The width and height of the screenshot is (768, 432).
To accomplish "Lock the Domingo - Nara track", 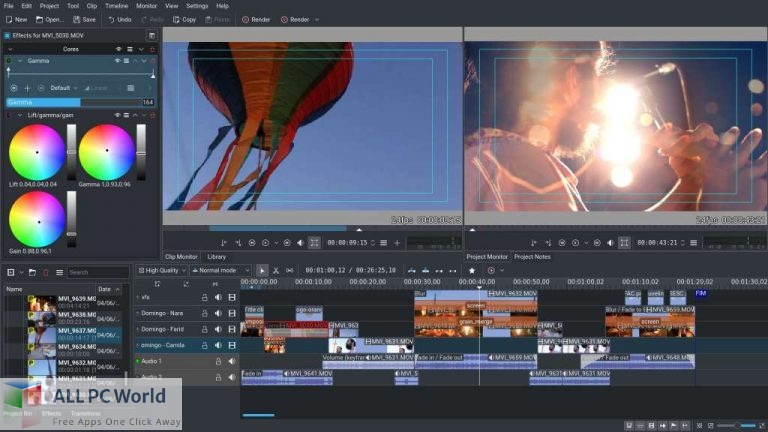I will point(205,313).
